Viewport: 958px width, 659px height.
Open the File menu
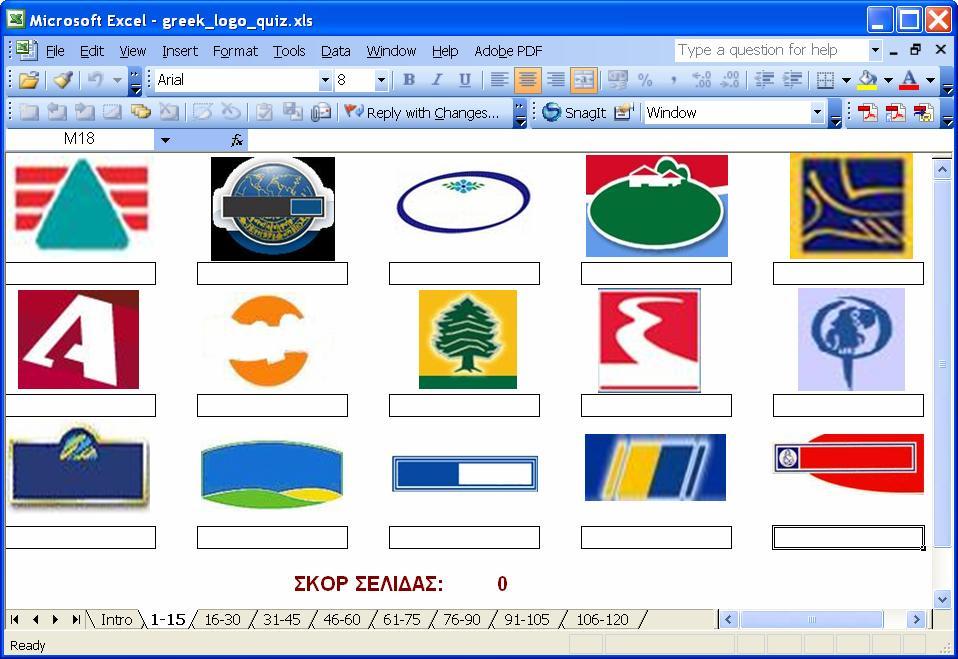[x=55, y=51]
